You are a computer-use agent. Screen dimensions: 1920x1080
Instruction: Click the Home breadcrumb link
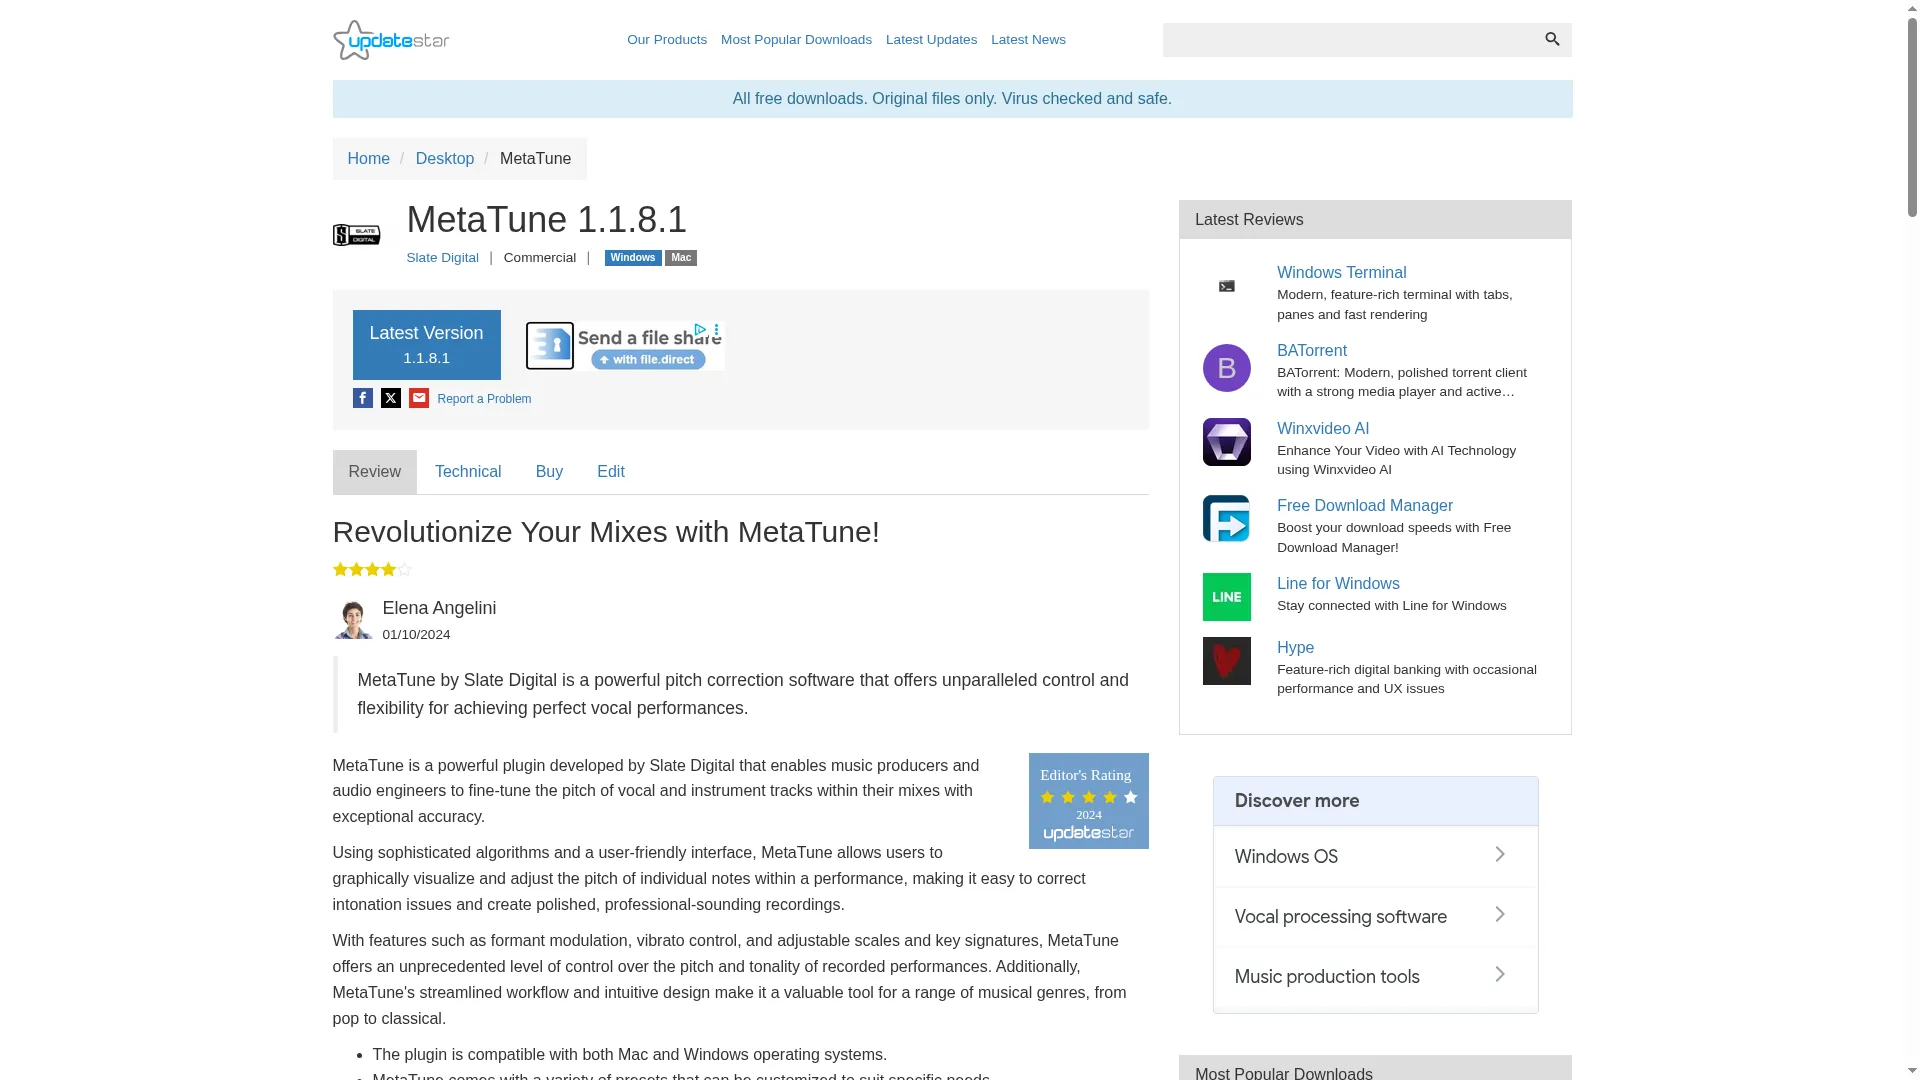(368, 159)
